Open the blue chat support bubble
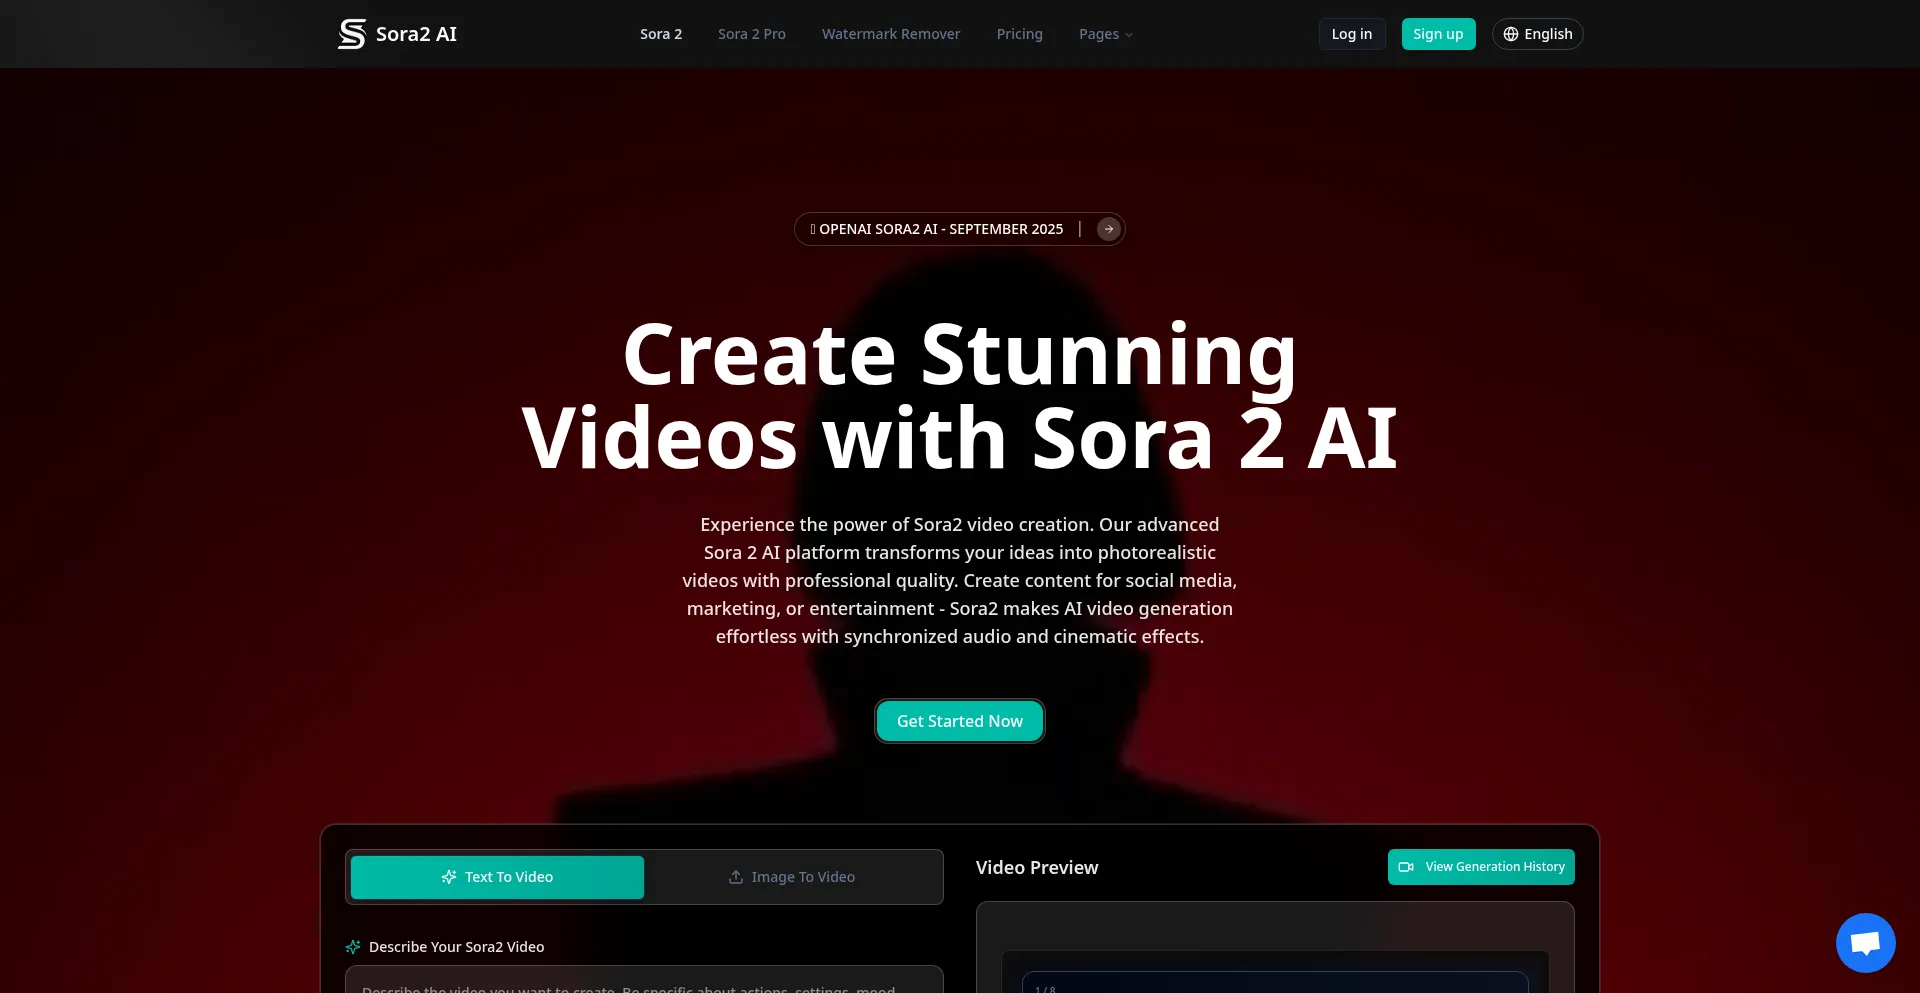 pyautogui.click(x=1865, y=942)
